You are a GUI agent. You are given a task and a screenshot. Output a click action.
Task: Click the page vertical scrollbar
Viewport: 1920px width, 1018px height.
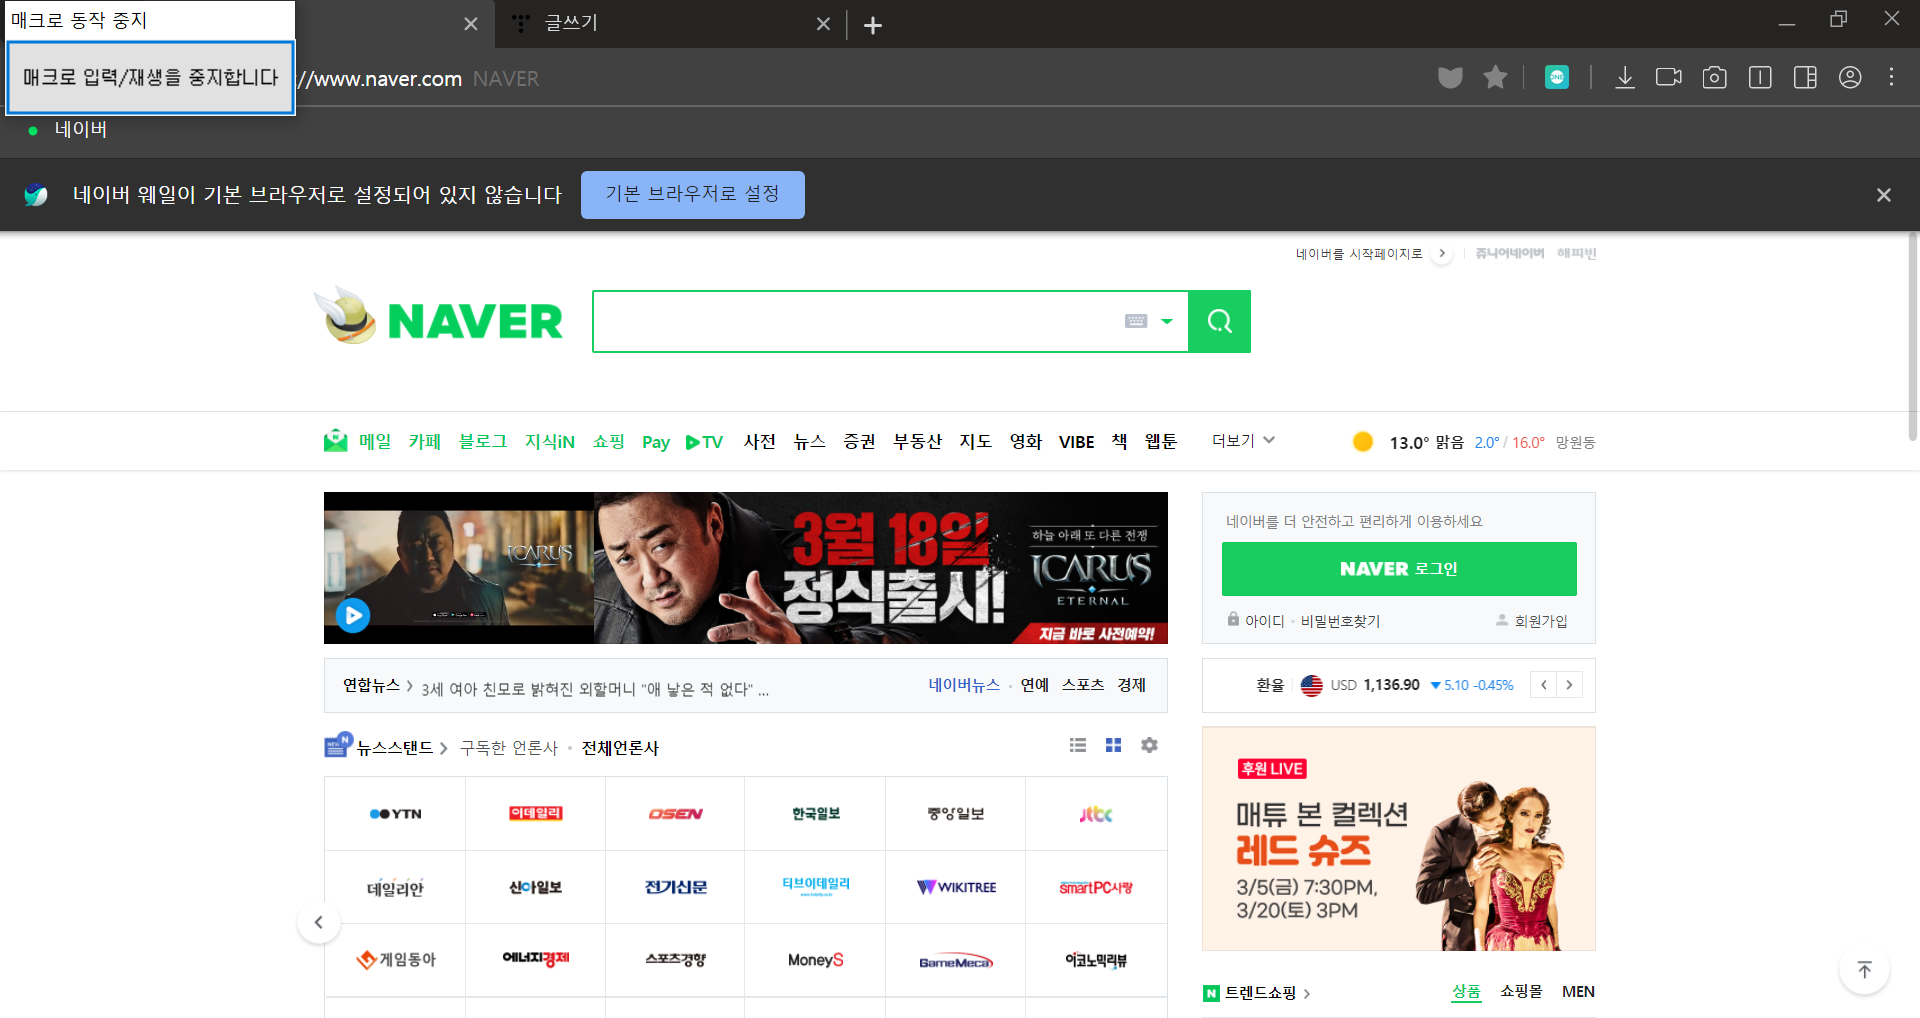(x=1912, y=336)
